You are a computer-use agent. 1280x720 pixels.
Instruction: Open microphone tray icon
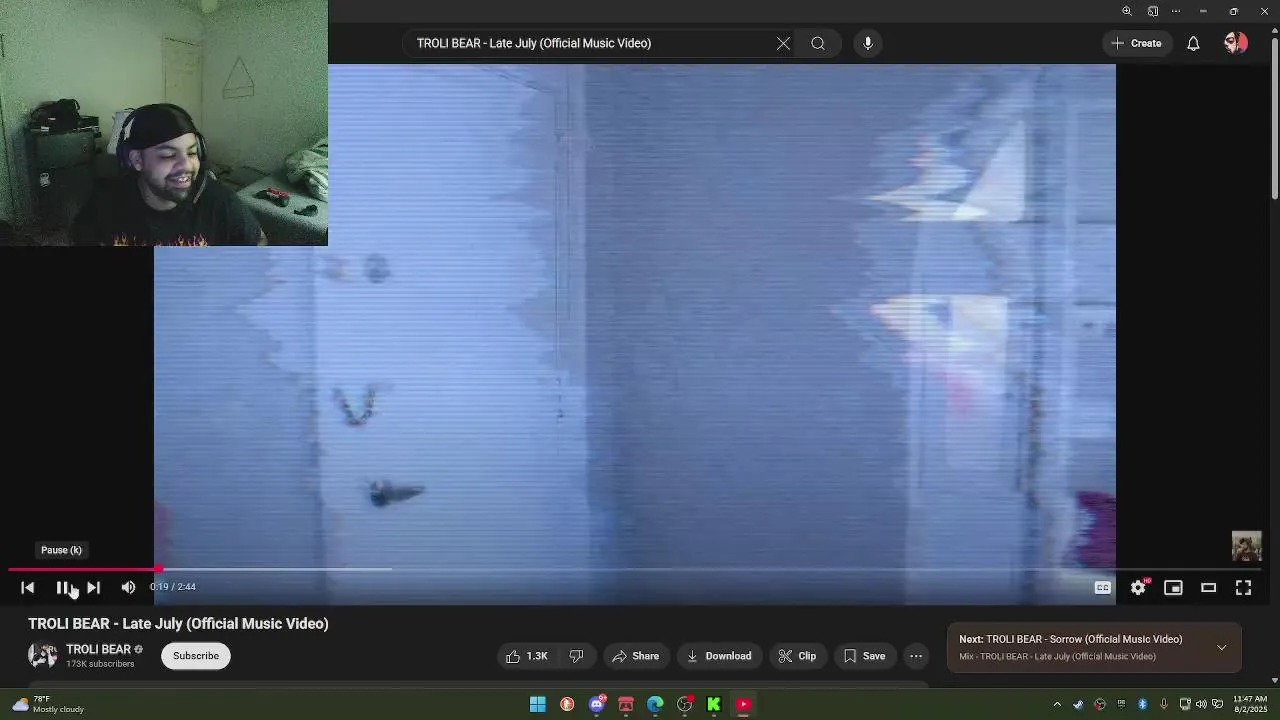pos(1164,704)
